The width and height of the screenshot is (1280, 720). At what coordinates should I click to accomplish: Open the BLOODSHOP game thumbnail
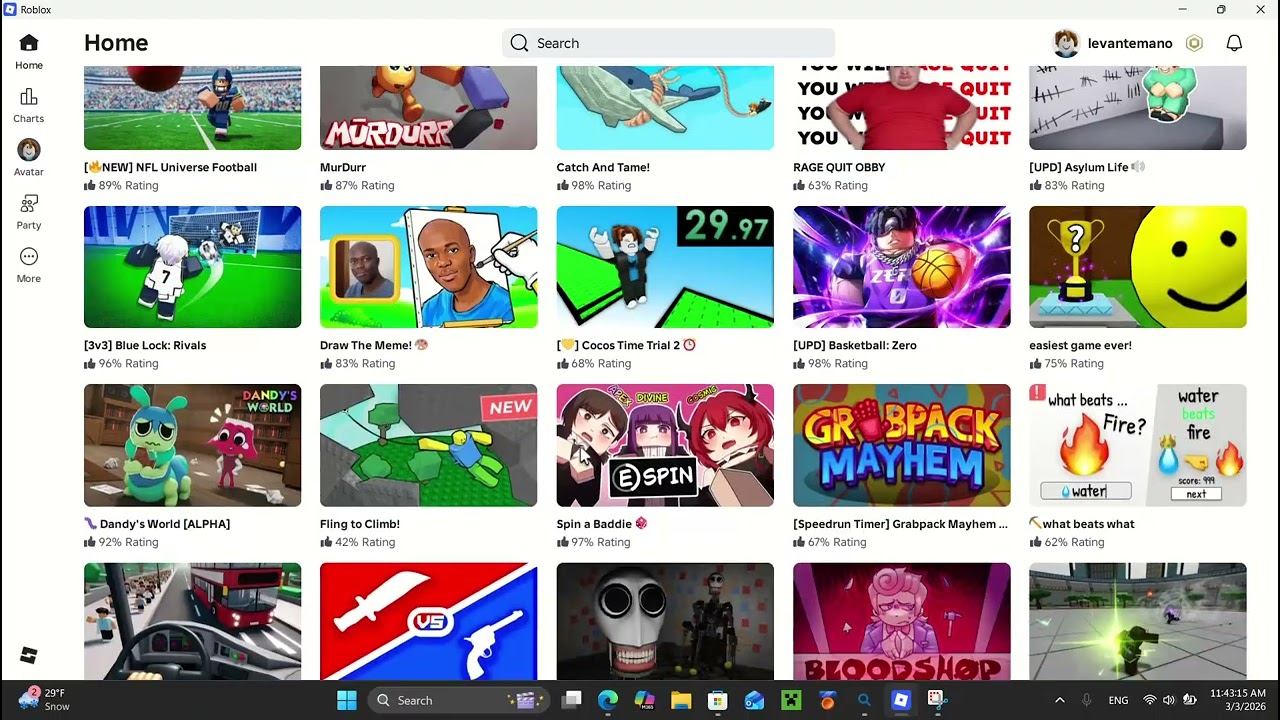901,621
